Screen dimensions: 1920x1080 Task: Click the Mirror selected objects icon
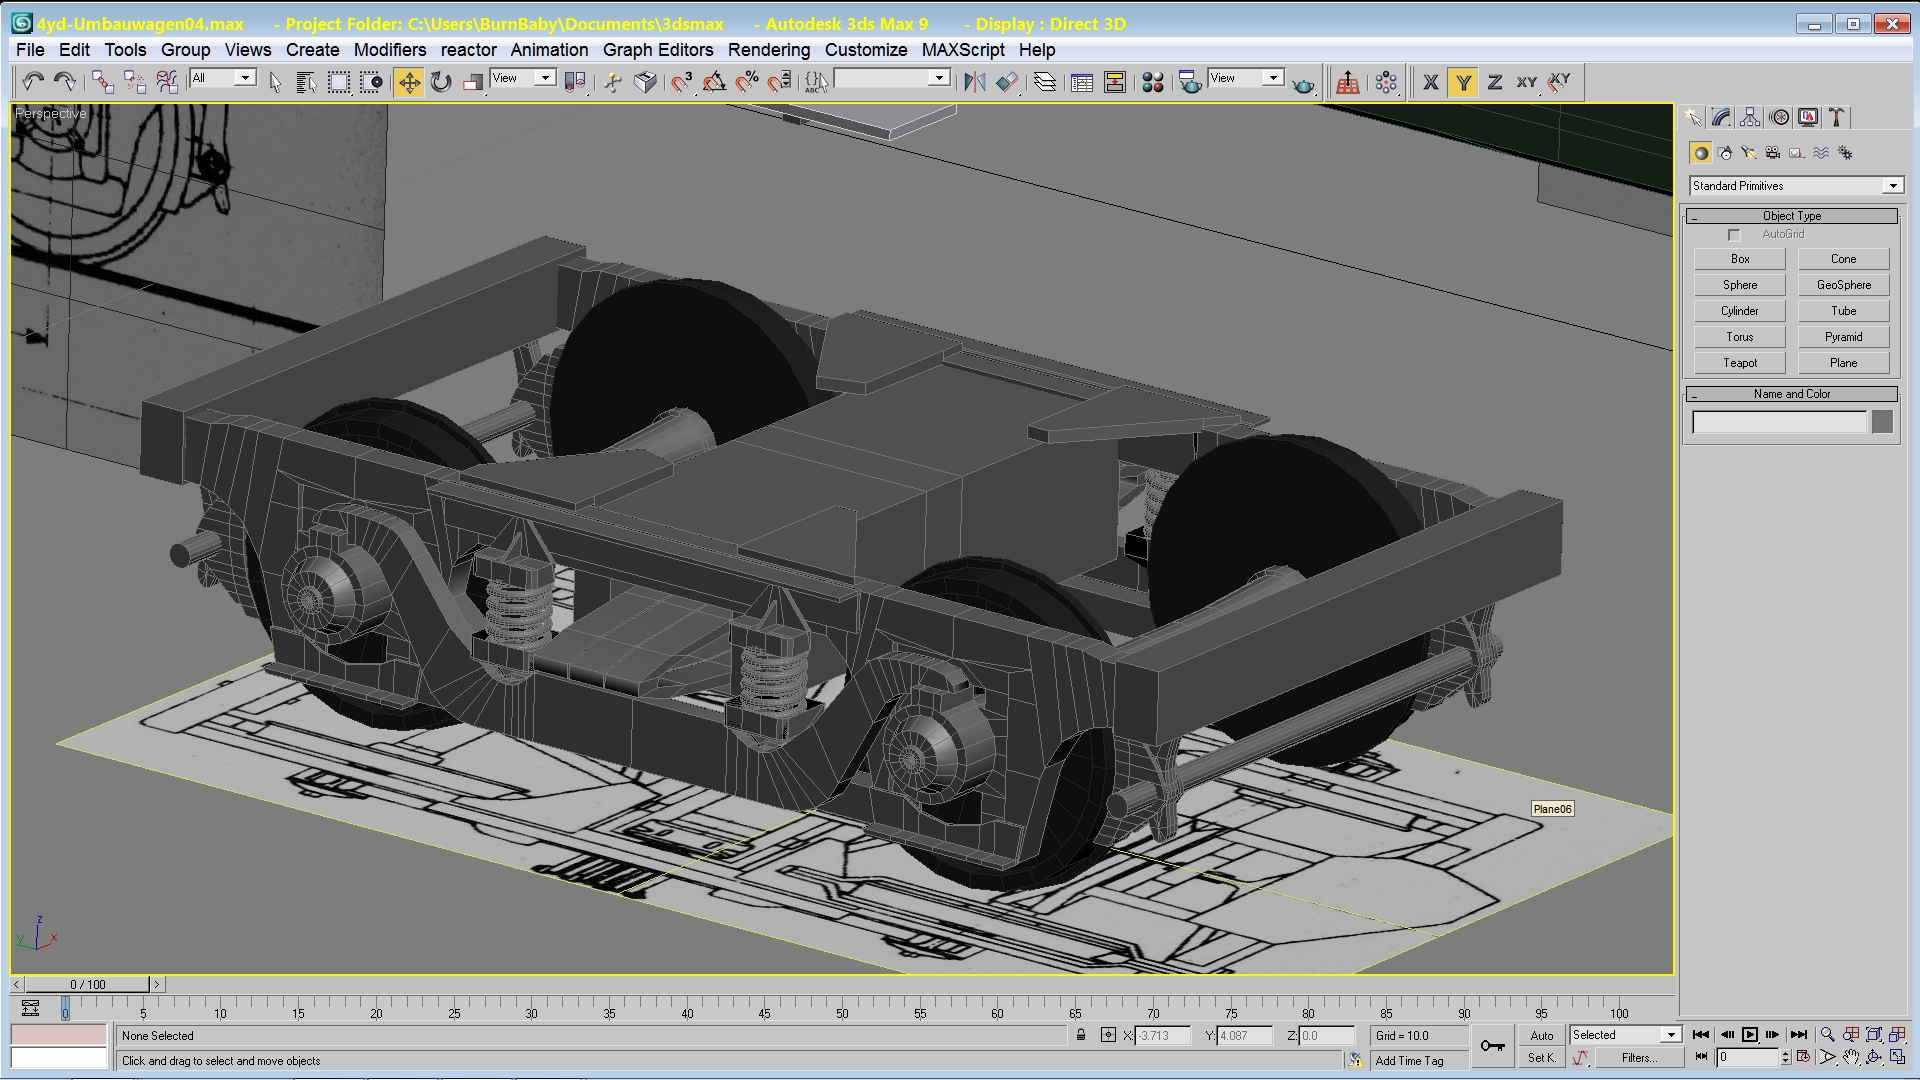(974, 83)
